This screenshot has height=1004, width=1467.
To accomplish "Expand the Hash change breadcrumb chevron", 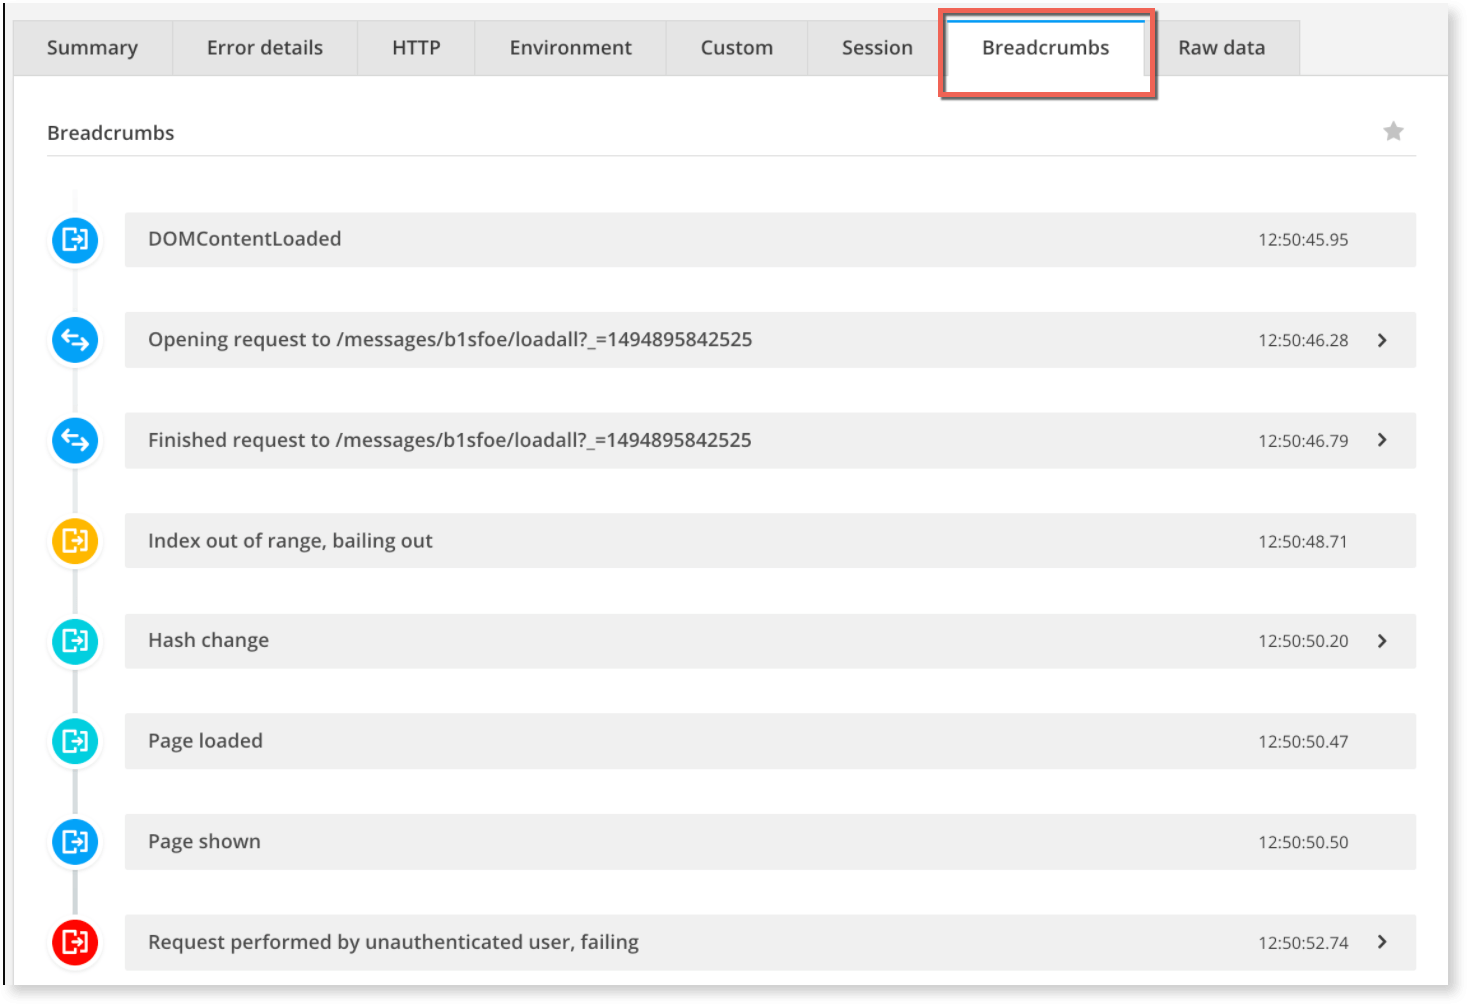I will [1382, 641].
